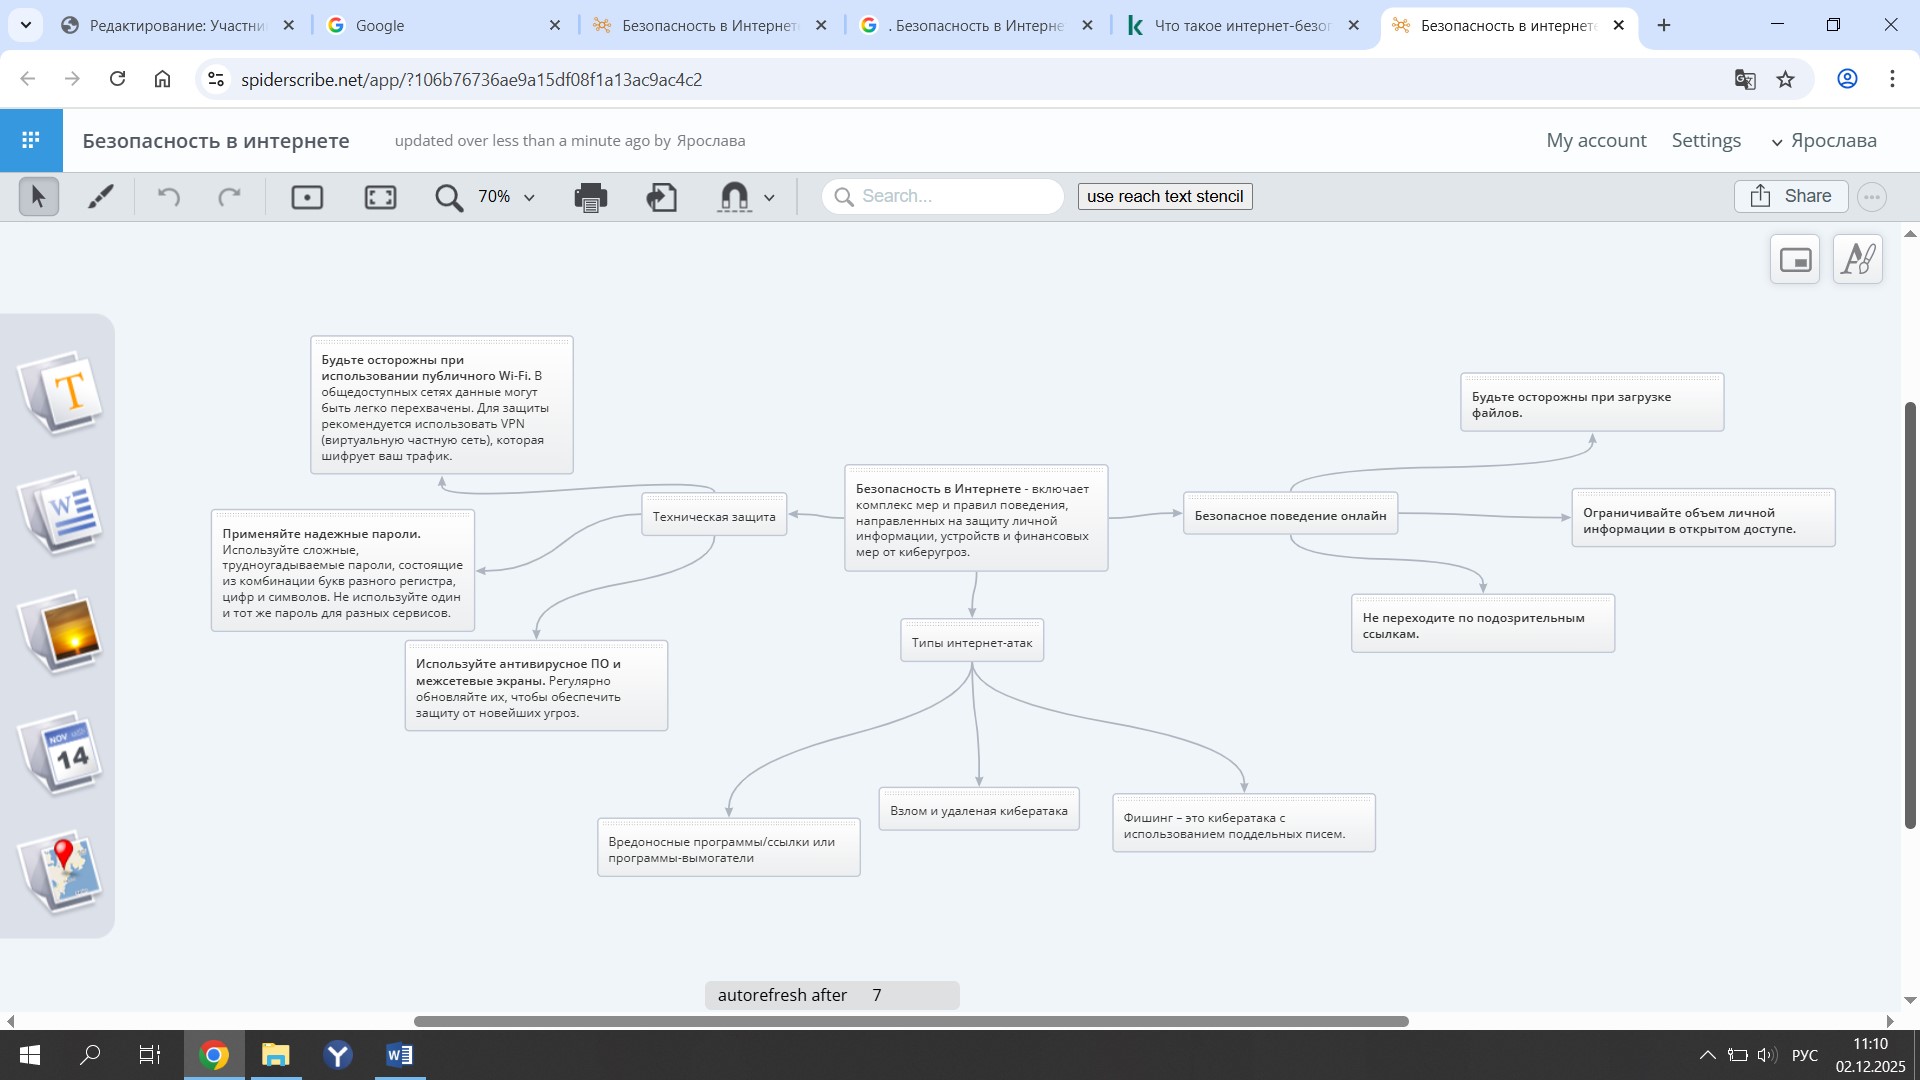Toggle the snap magnet tool
This screenshot has height=1080, width=1920.
tap(734, 197)
